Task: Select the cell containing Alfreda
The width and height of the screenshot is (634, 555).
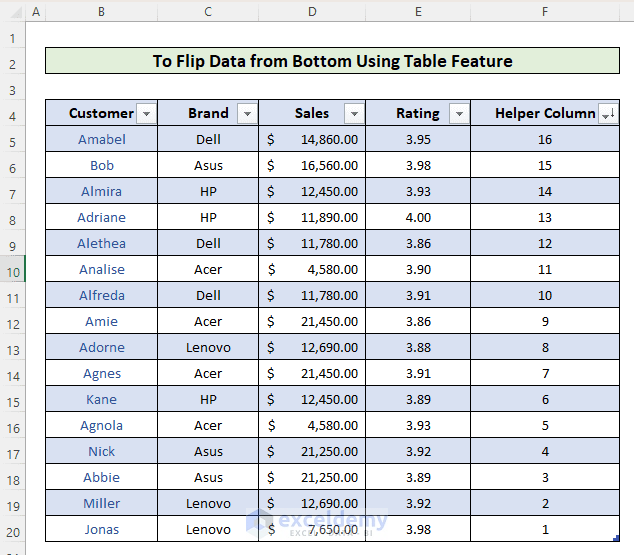Action: [x=101, y=295]
